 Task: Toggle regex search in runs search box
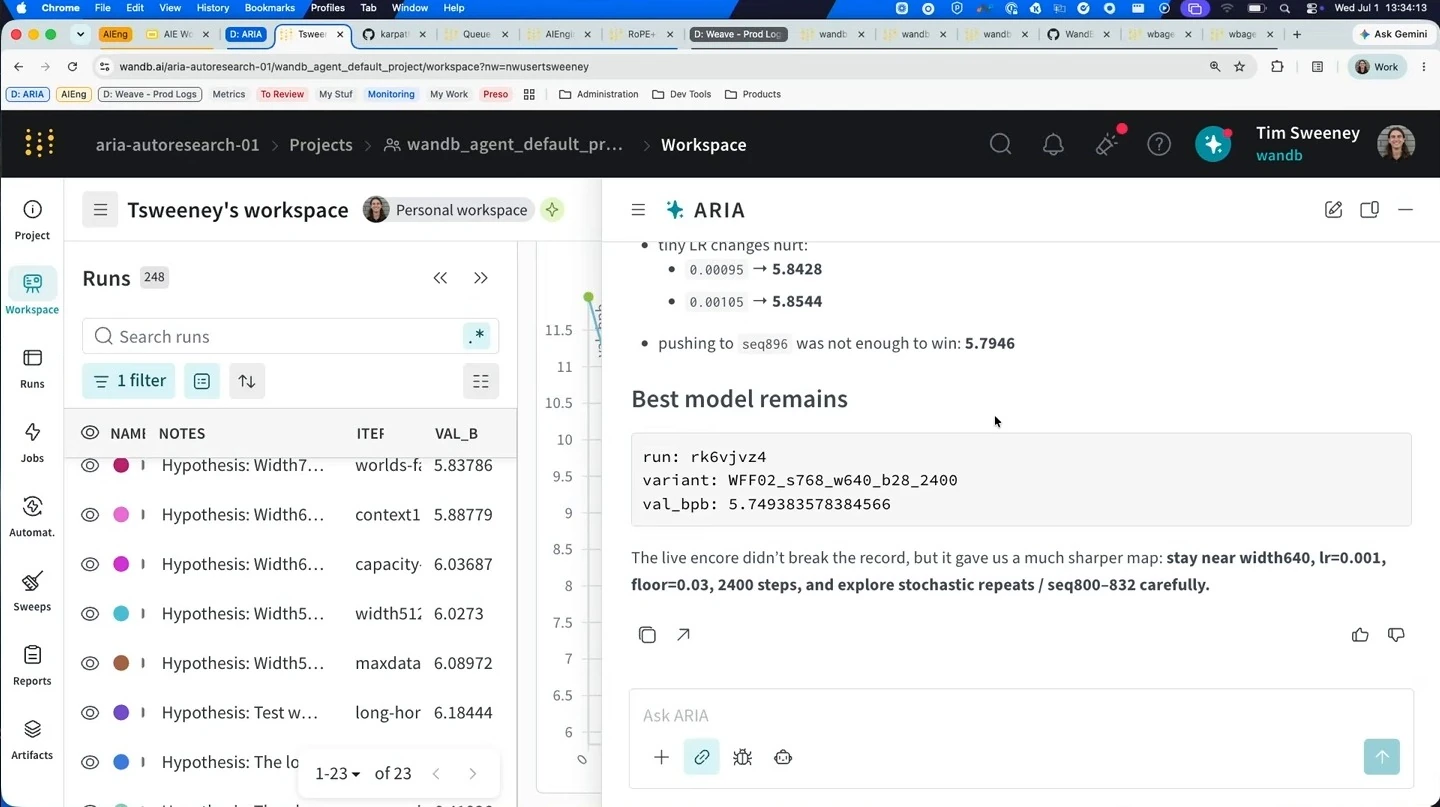(x=477, y=337)
